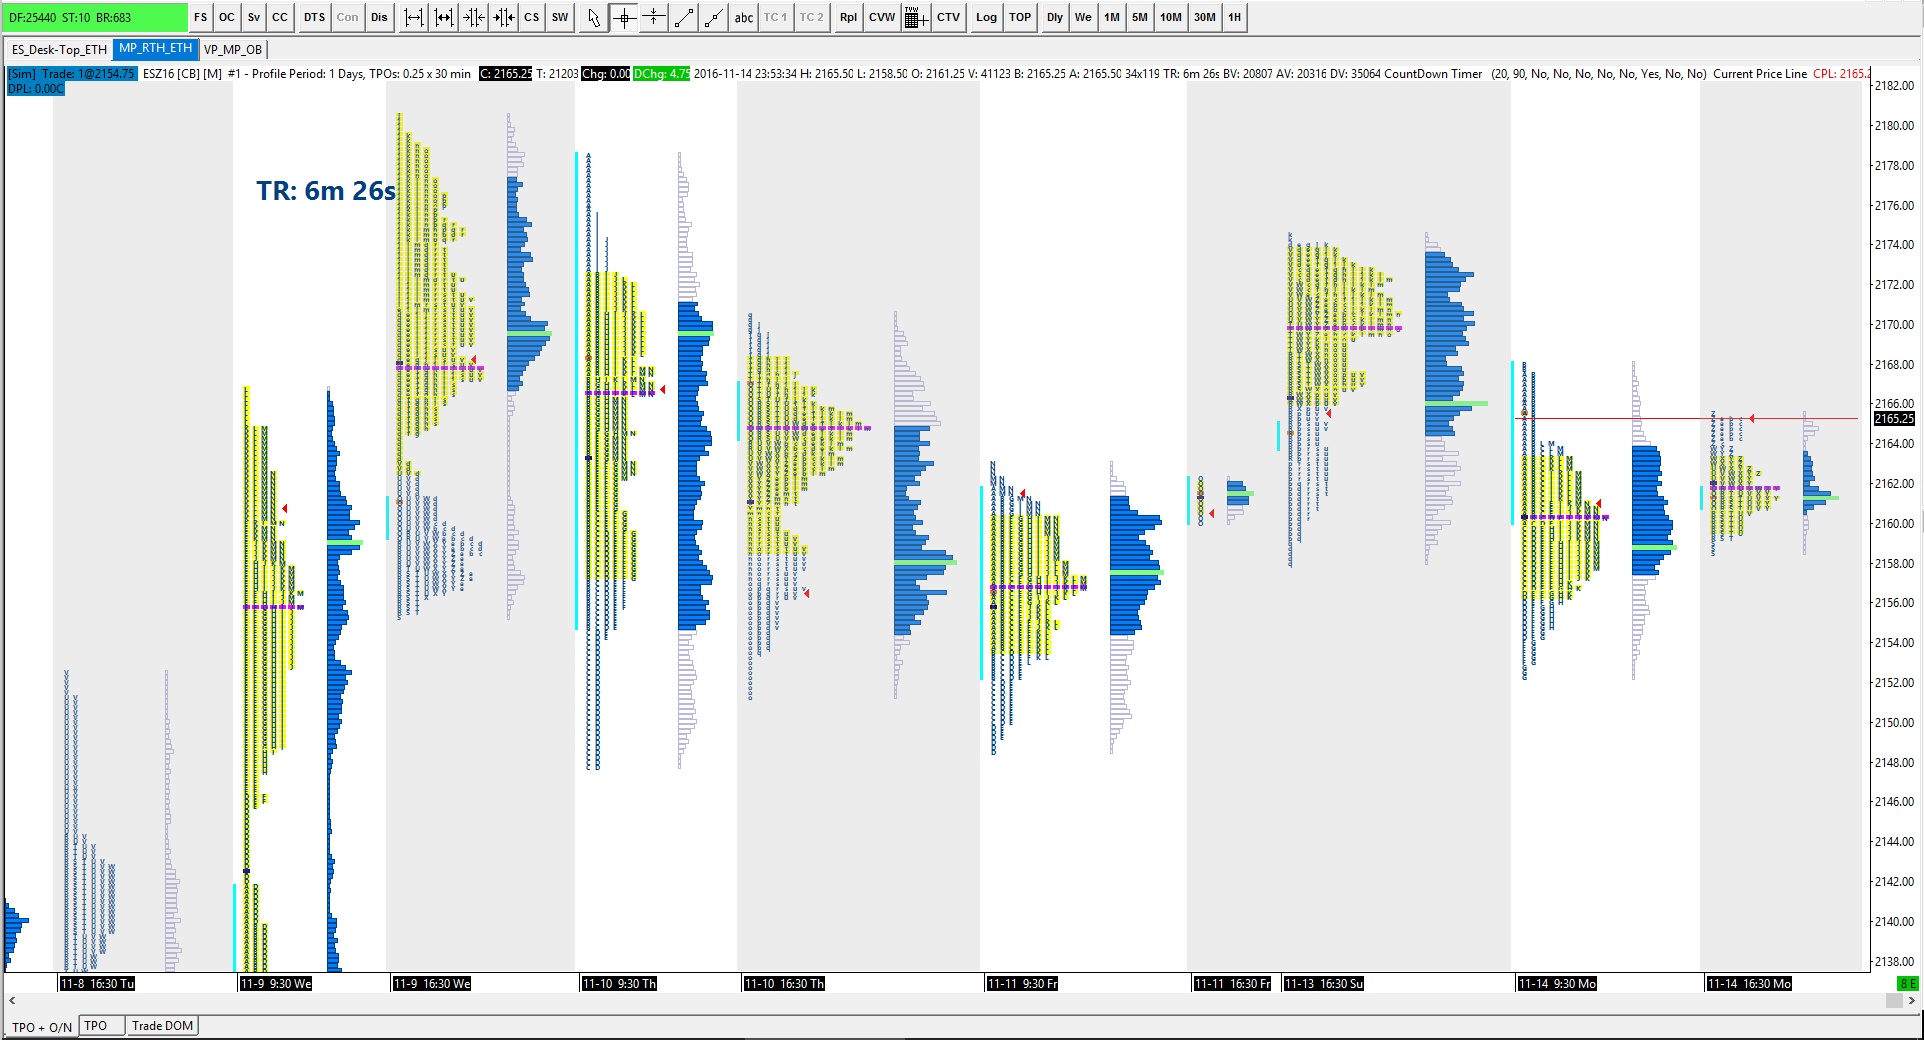Click the CS toolbar button
This screenshot has height=1040, width=1924.
click(532, 18)
